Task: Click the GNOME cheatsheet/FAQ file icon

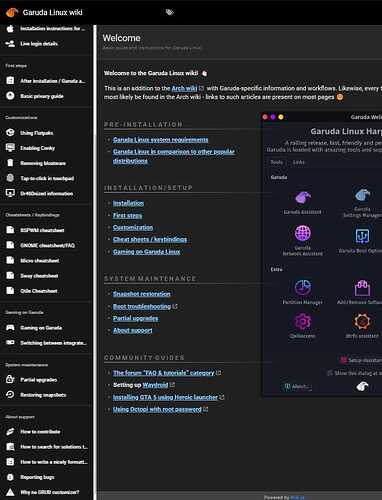Action: tap(10, 245)
